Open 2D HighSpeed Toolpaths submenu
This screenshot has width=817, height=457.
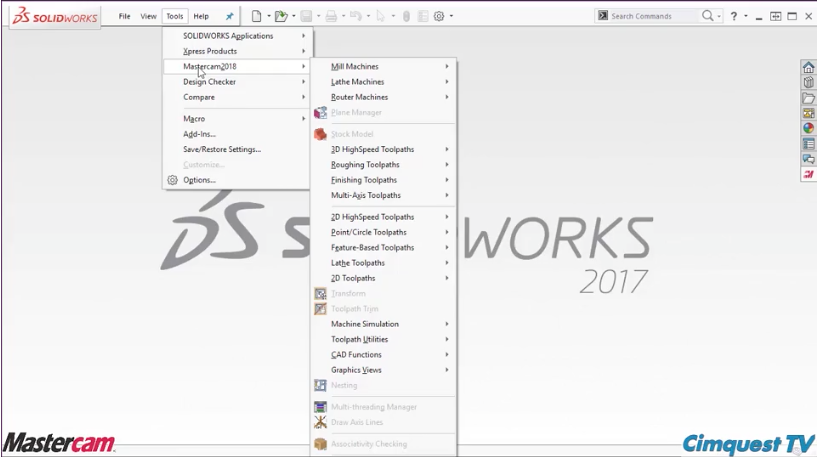tap(384, 217)
